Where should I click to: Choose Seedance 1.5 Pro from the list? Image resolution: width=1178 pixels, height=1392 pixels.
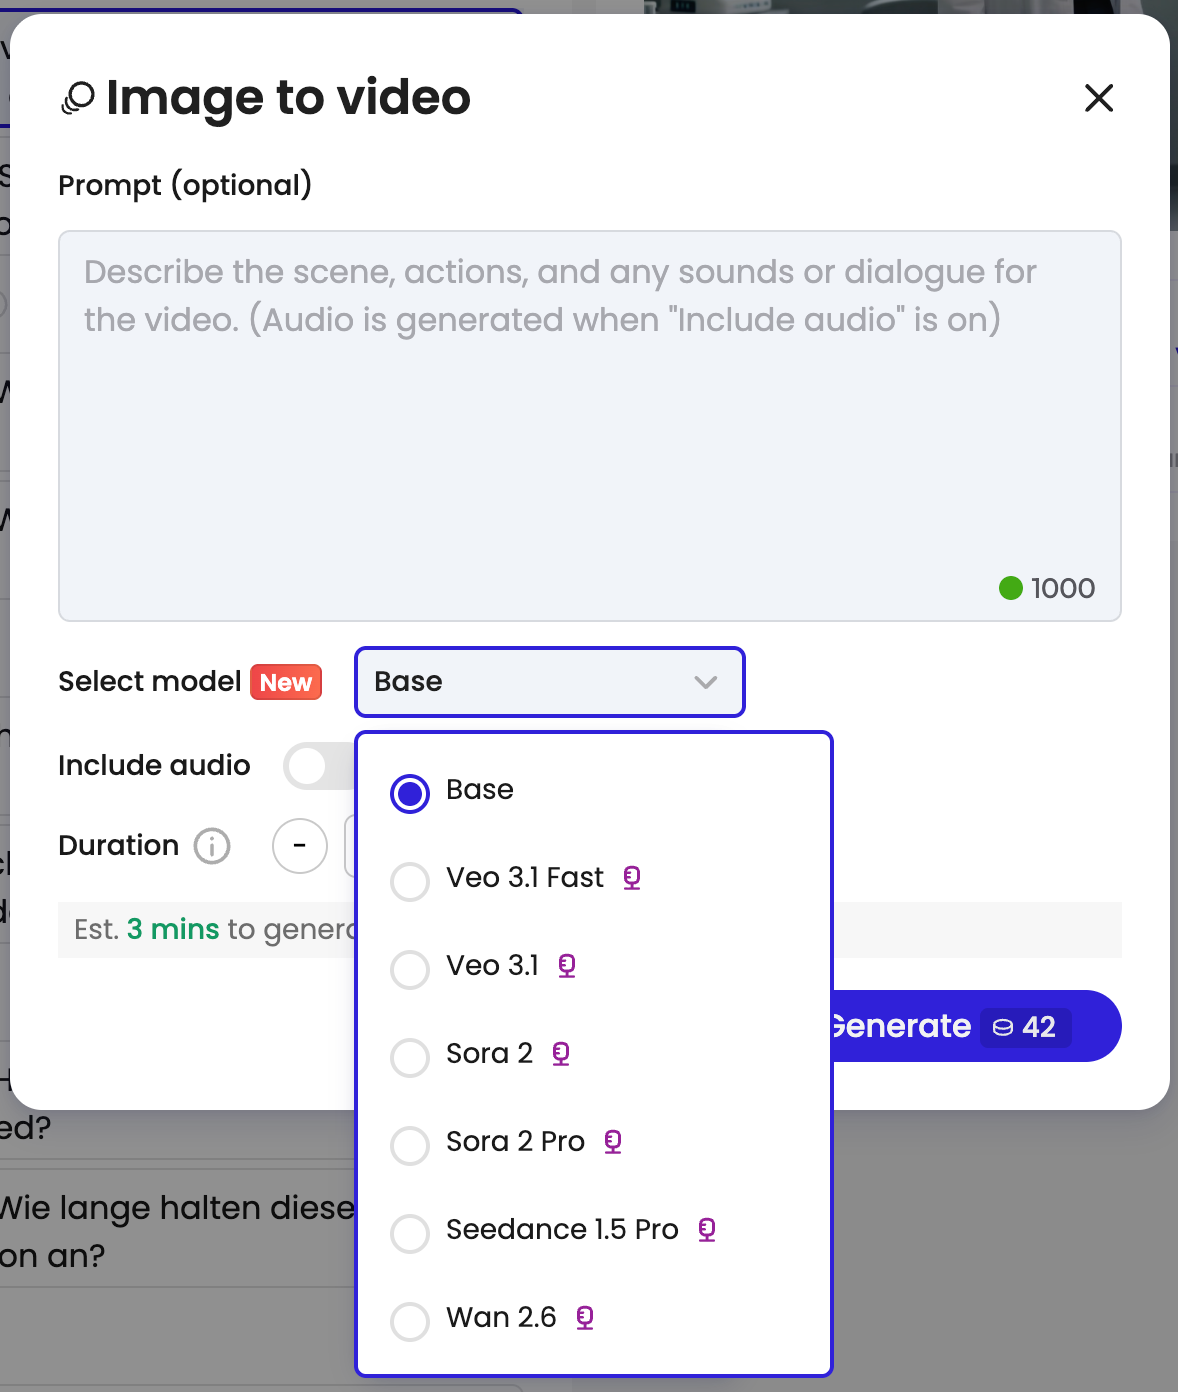coord(410,1233)
